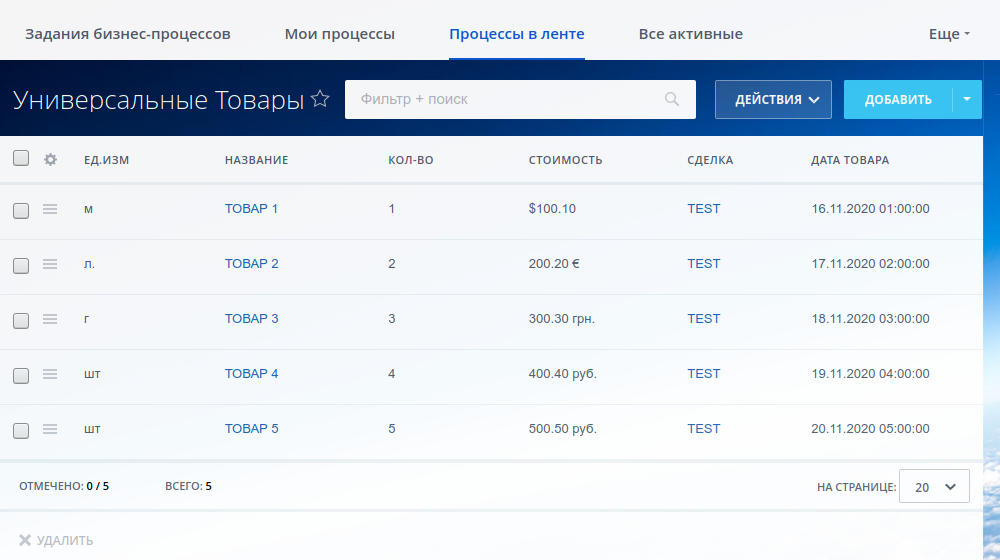Image resolution: width=1000 pixels, height=560 pixels.
Task: Sort by Стоимость column header
Action: pos(565,160)
